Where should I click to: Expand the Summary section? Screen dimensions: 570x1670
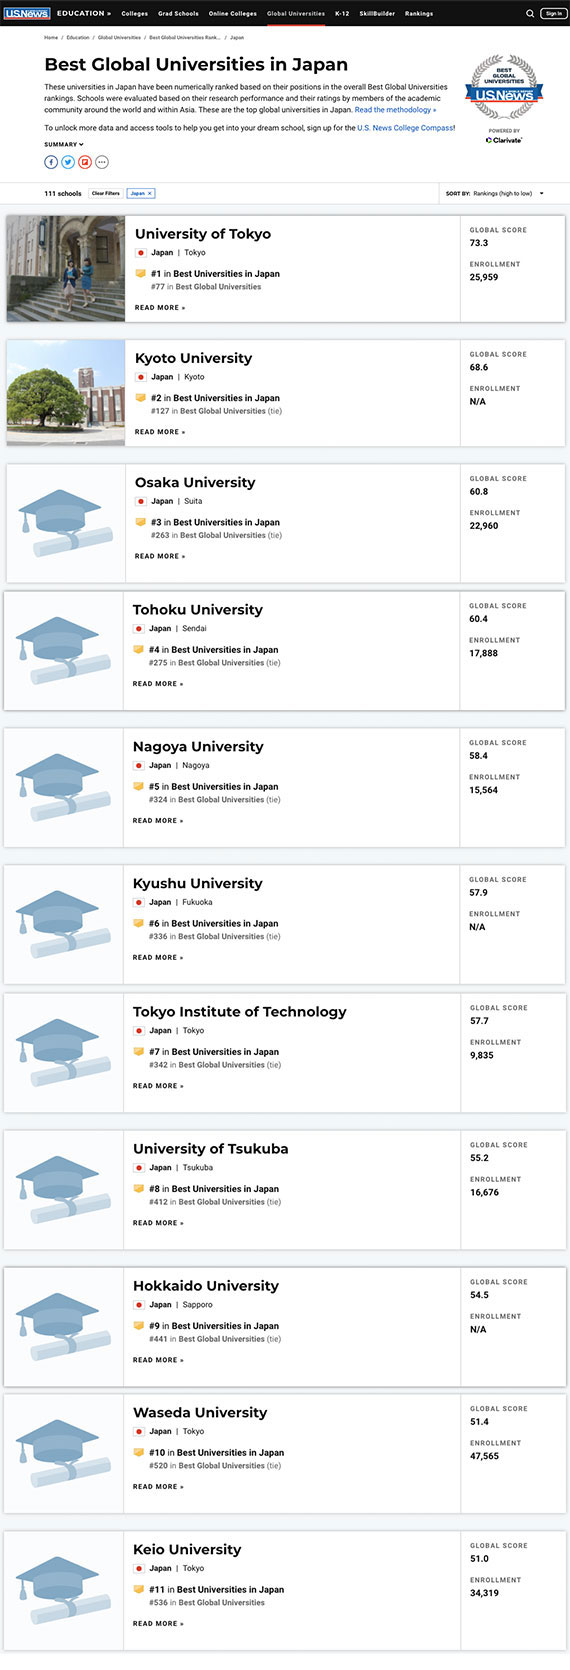pyautogui.click(x=64, y=144)
